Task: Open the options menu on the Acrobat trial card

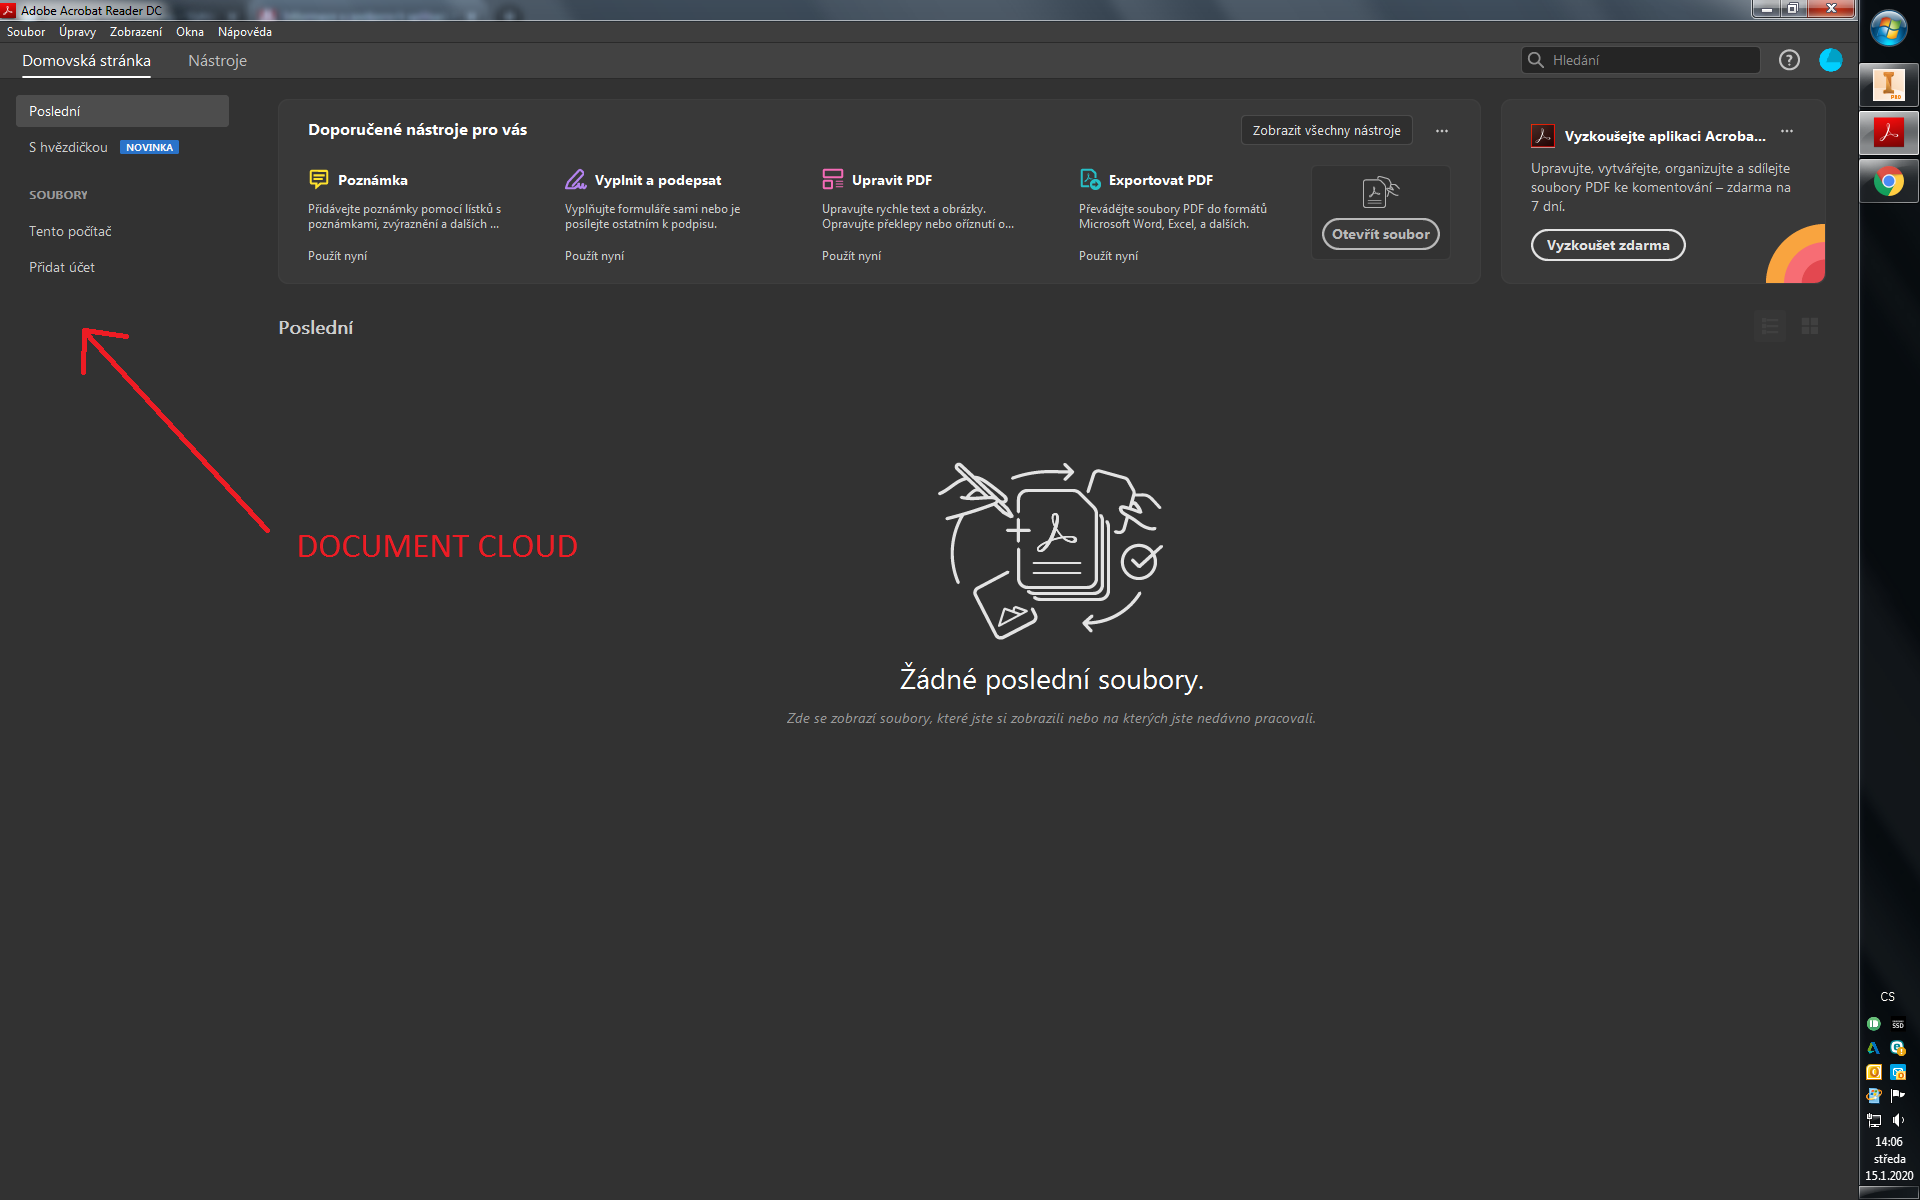Action: pos(1787,133)
